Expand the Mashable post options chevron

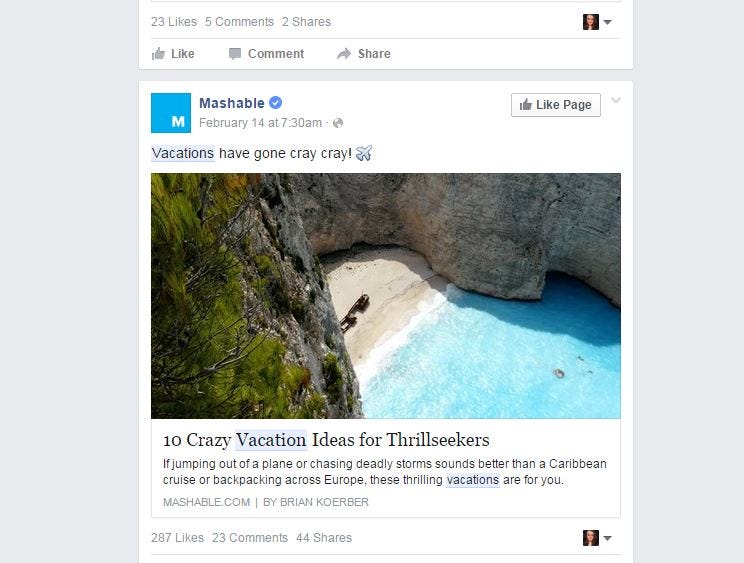(x=615, y=100)
